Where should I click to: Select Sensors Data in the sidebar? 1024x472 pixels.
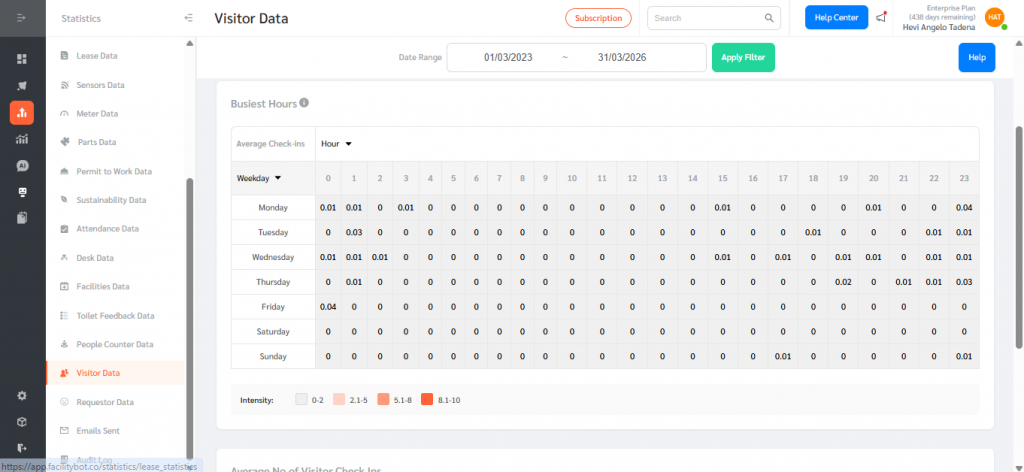tap(98, 85)
